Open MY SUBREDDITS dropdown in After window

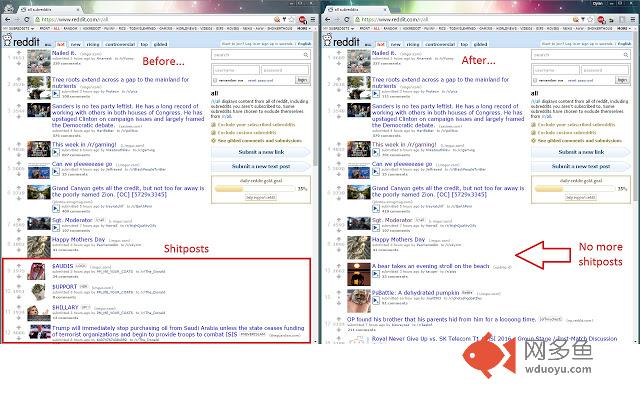(339, 29)
